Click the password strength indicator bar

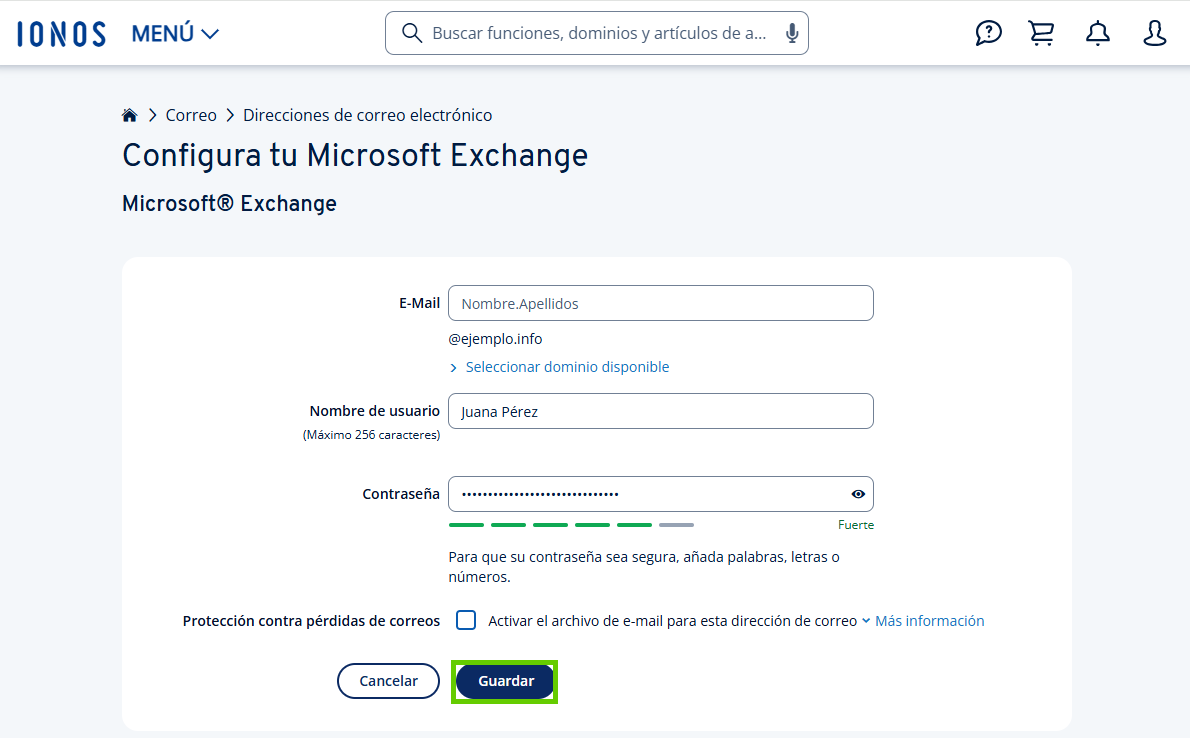(x=571, y=524)
